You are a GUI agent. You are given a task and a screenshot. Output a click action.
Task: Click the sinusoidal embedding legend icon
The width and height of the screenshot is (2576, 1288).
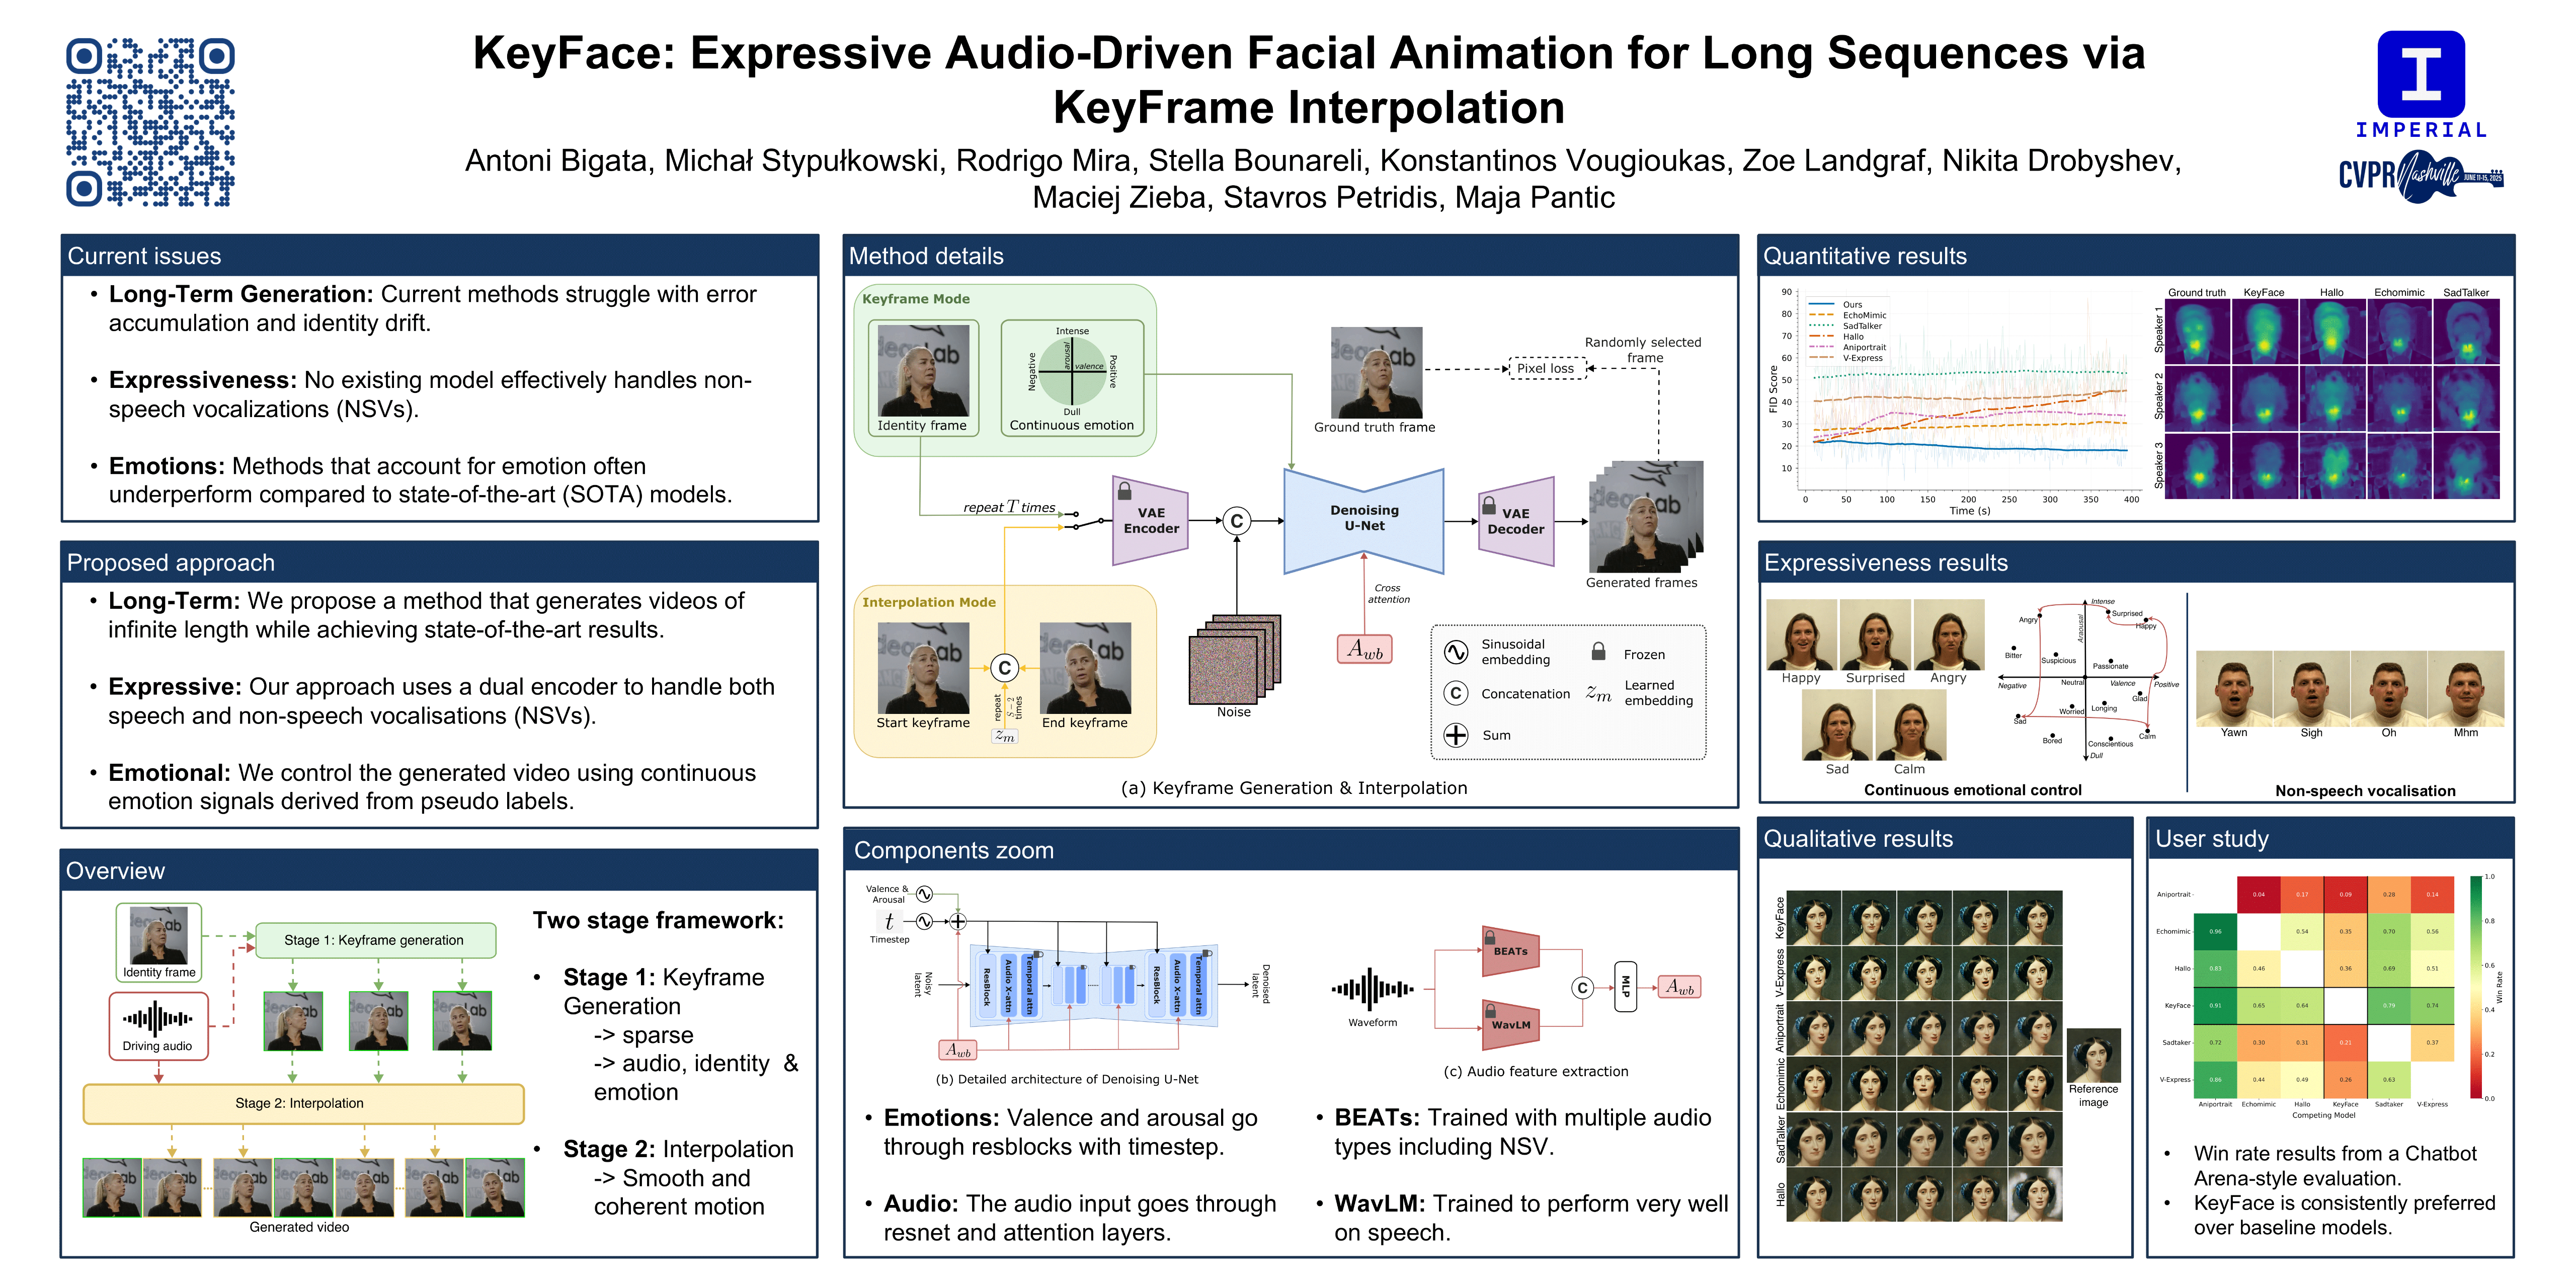(1456, 652)
